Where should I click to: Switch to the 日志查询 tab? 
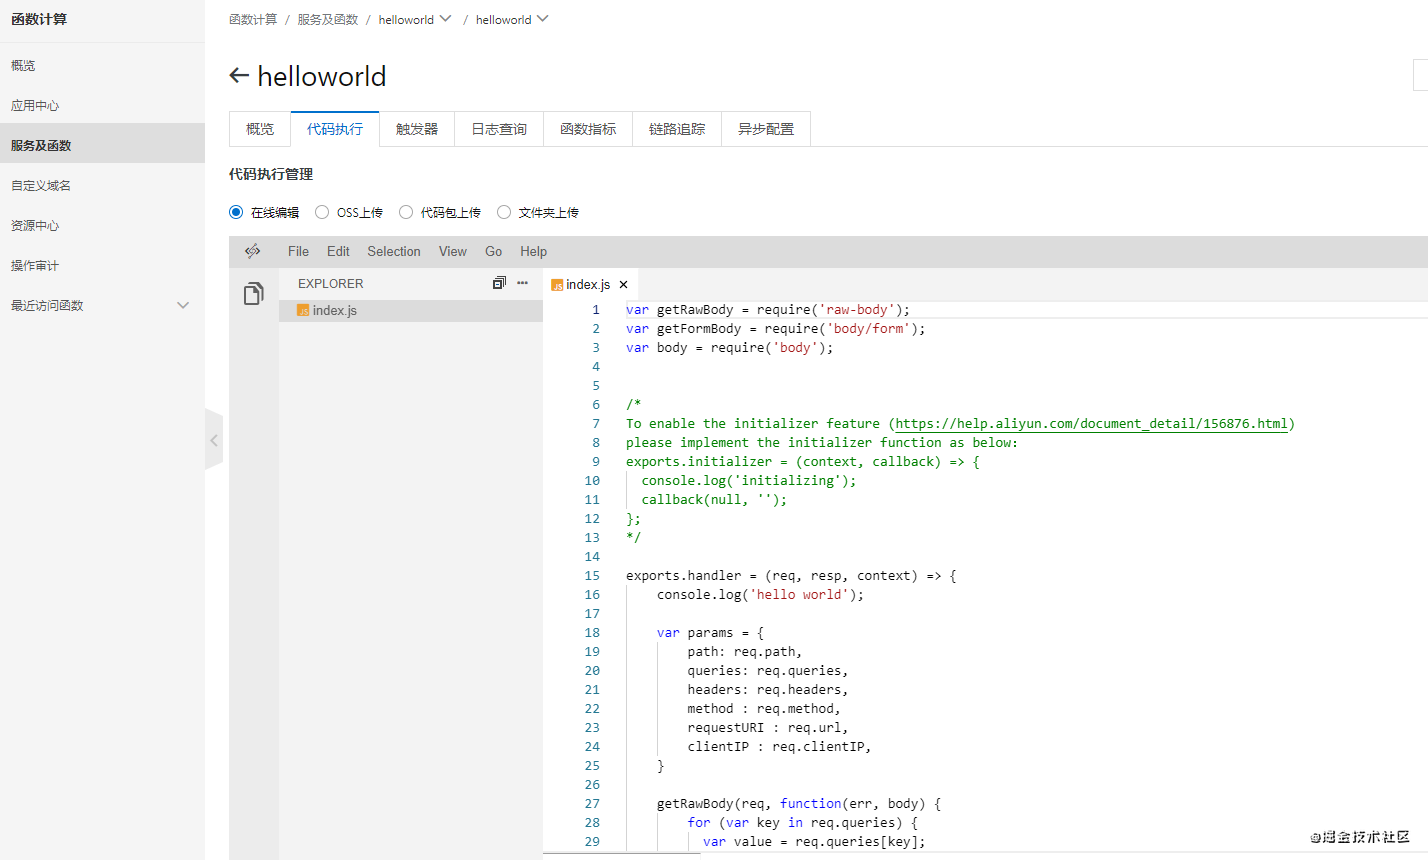499,129
